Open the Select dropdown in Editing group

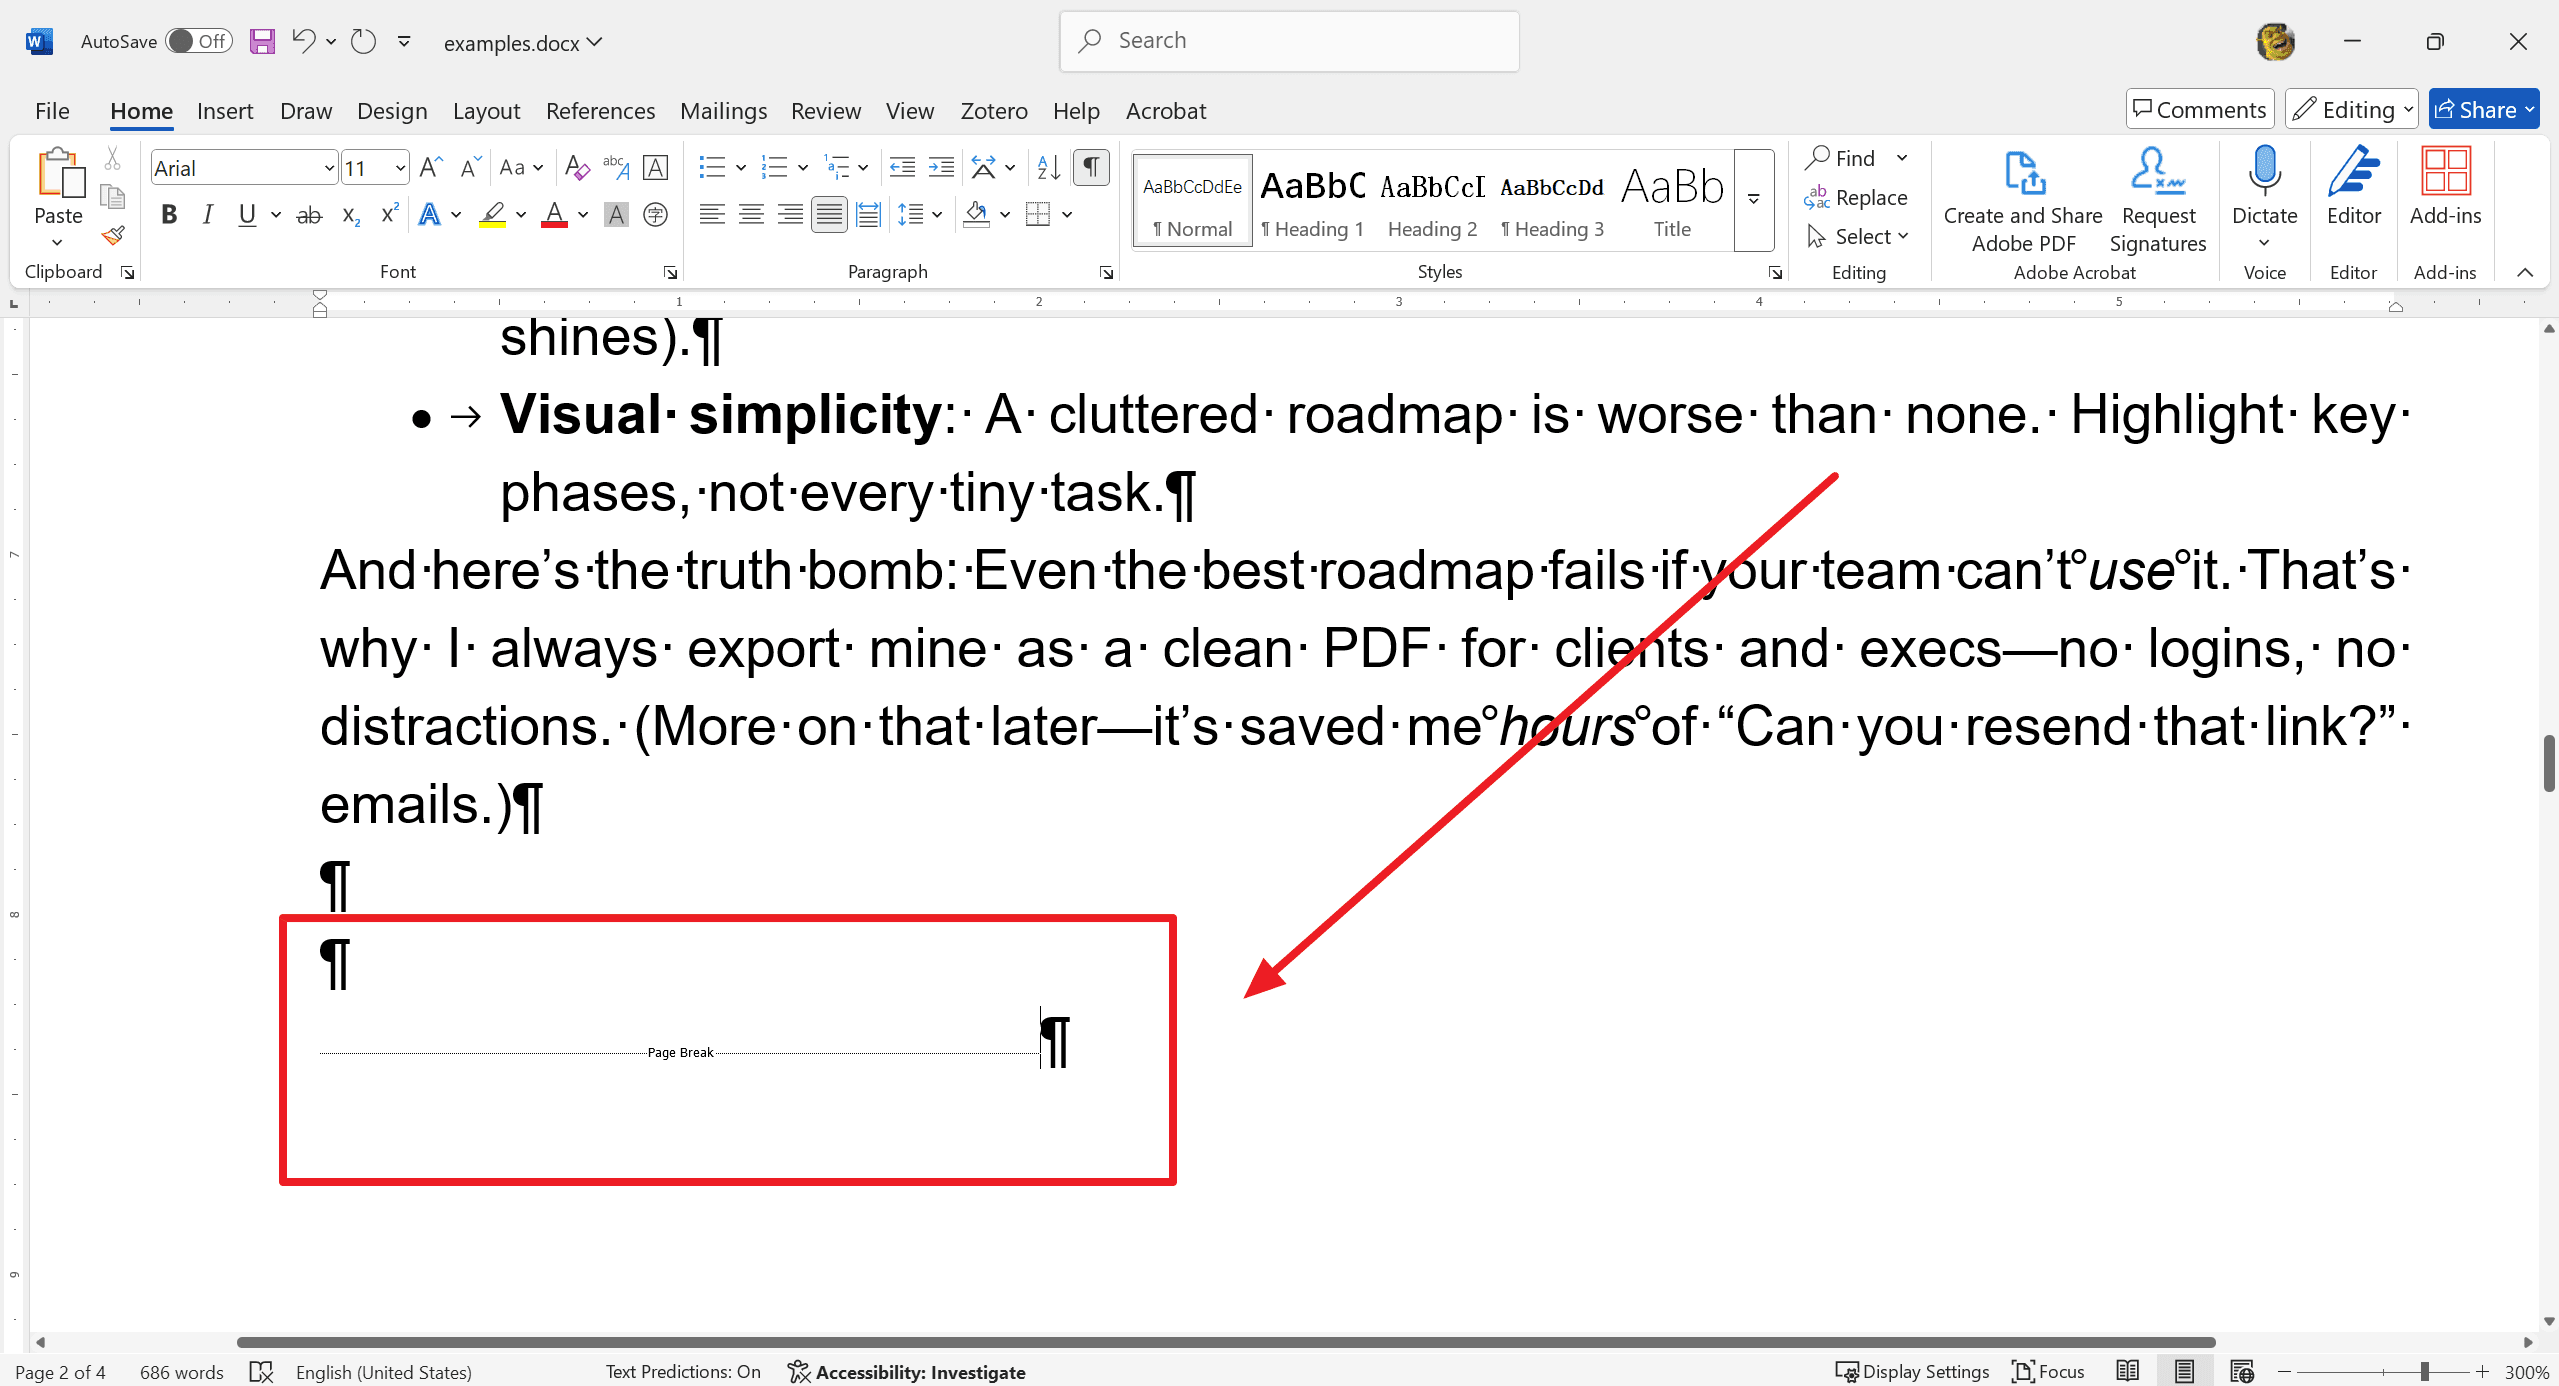point(1858,237)
